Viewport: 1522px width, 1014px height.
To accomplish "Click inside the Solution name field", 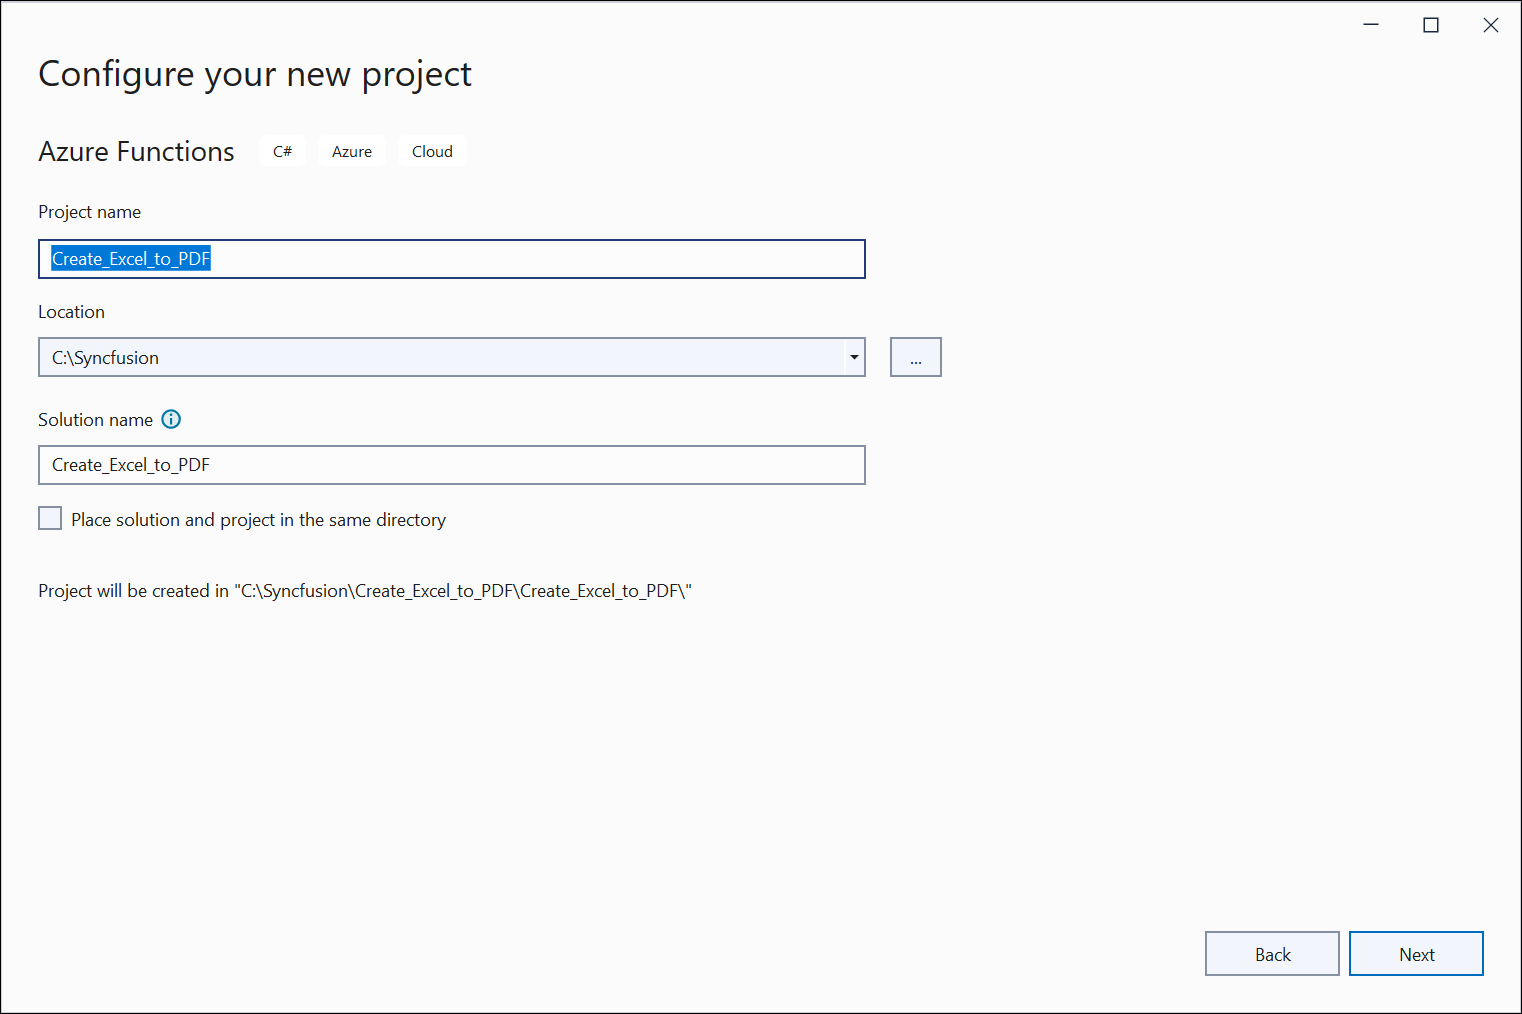I will 452,465.
